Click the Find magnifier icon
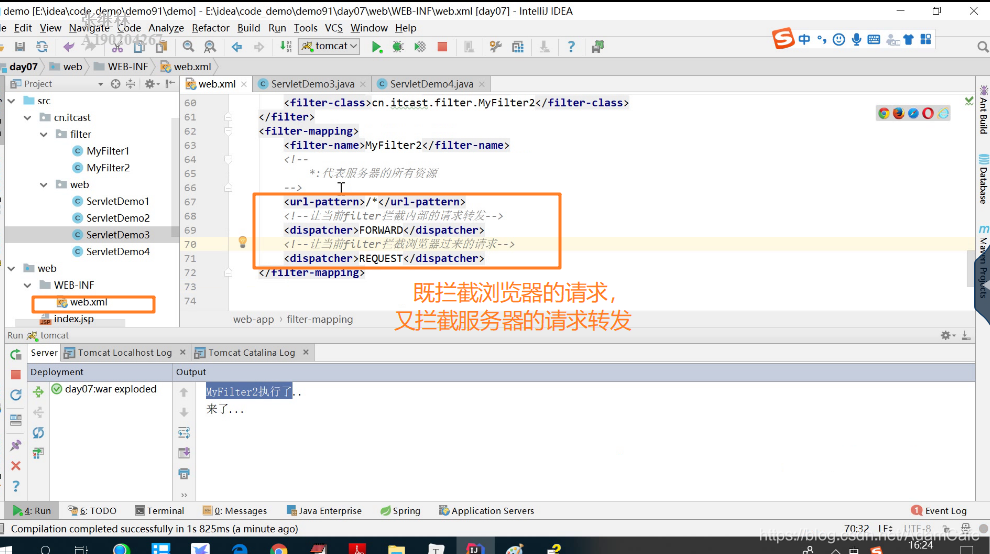Image resolution: width=990 pixels, height=554 pixels. pyautogui.click(x=188, y=47)
